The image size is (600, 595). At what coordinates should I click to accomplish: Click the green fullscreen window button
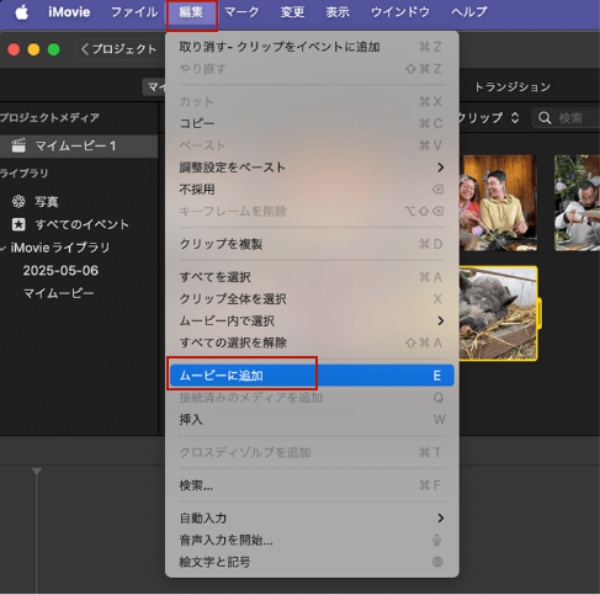[54, 49]
